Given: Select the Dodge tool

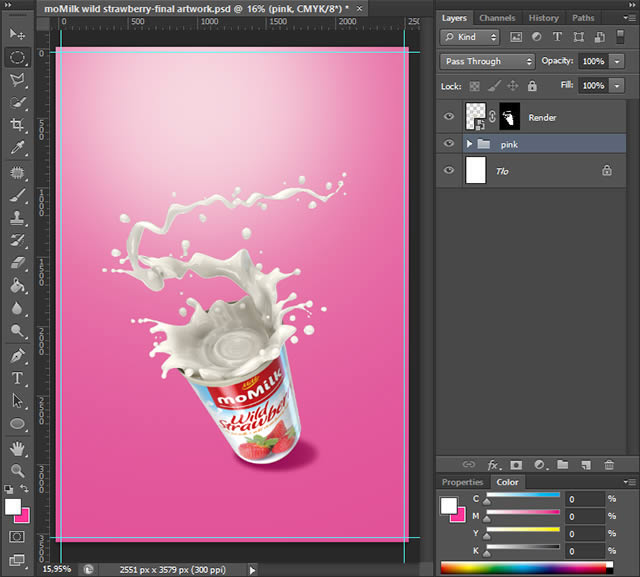Looking at the screenshot, I should [x=17, y=331].
